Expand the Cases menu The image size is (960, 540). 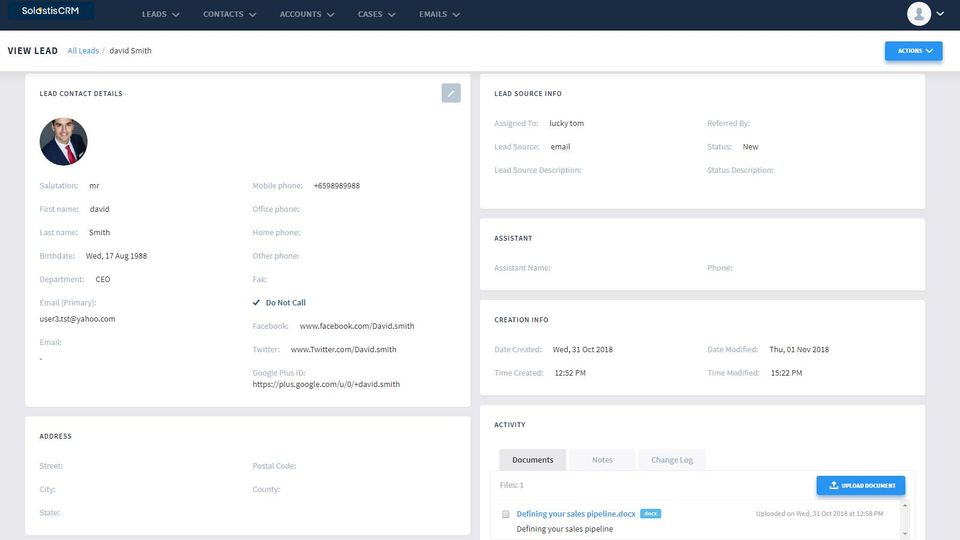[x=377, y=14]
